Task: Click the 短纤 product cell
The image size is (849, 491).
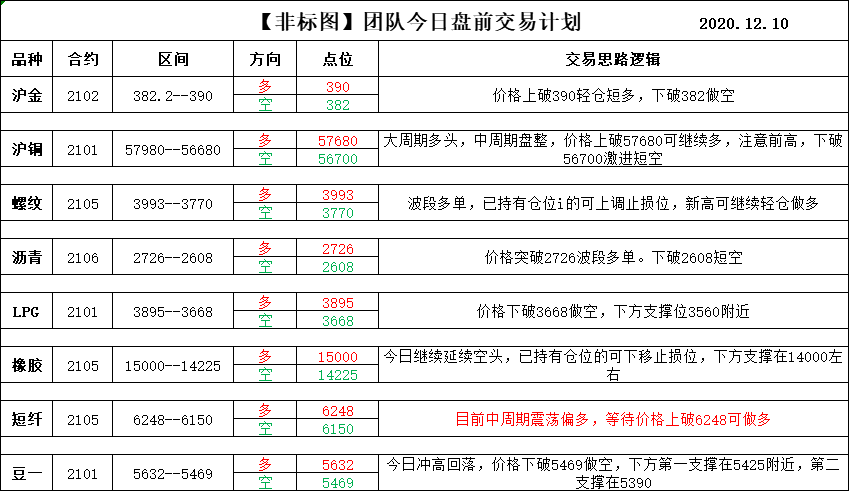Action: point(27,419)
